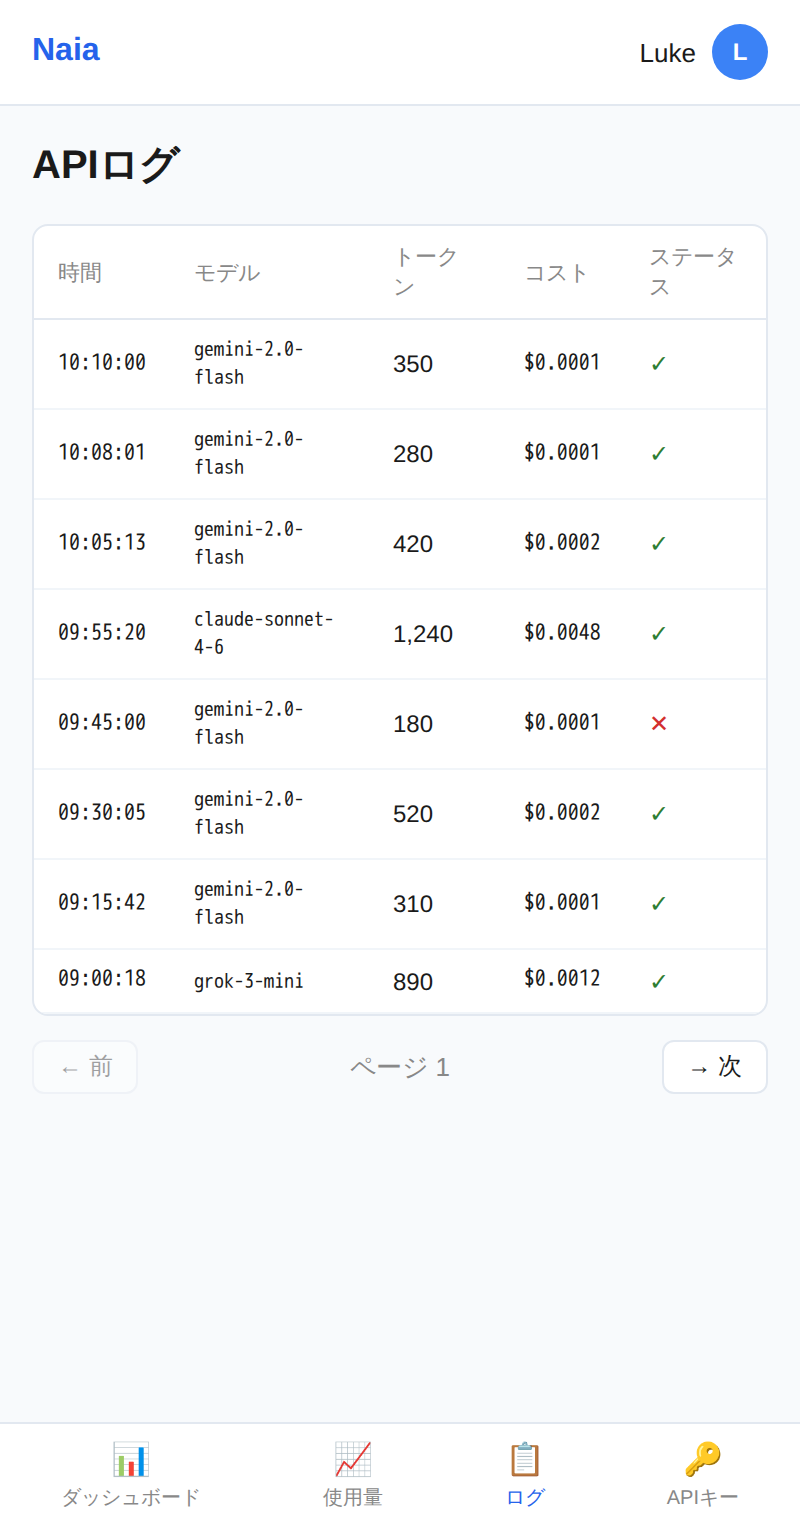
Task: Click the checkmark on the grok-3-mini row
Action: (x=658, y=981)
